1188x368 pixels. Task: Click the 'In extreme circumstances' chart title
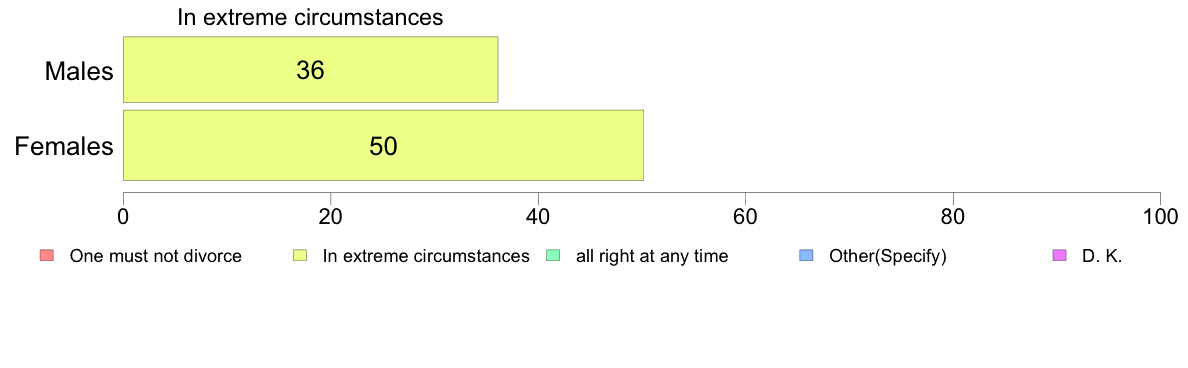point(310,18)
